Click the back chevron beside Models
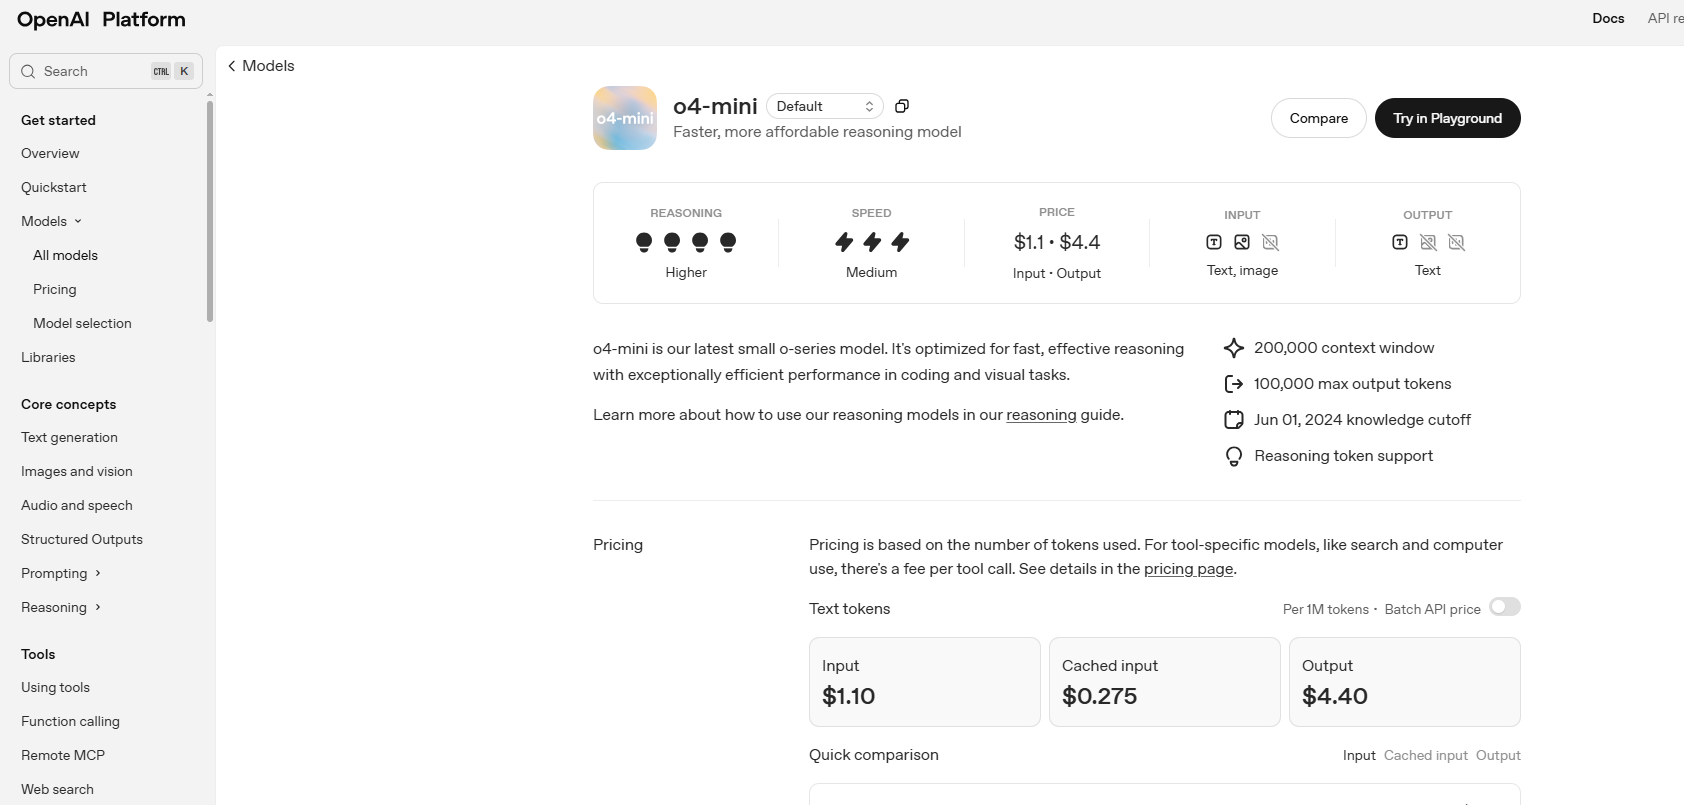Screen dimensions: 1684x805 [x=232, y=66]
